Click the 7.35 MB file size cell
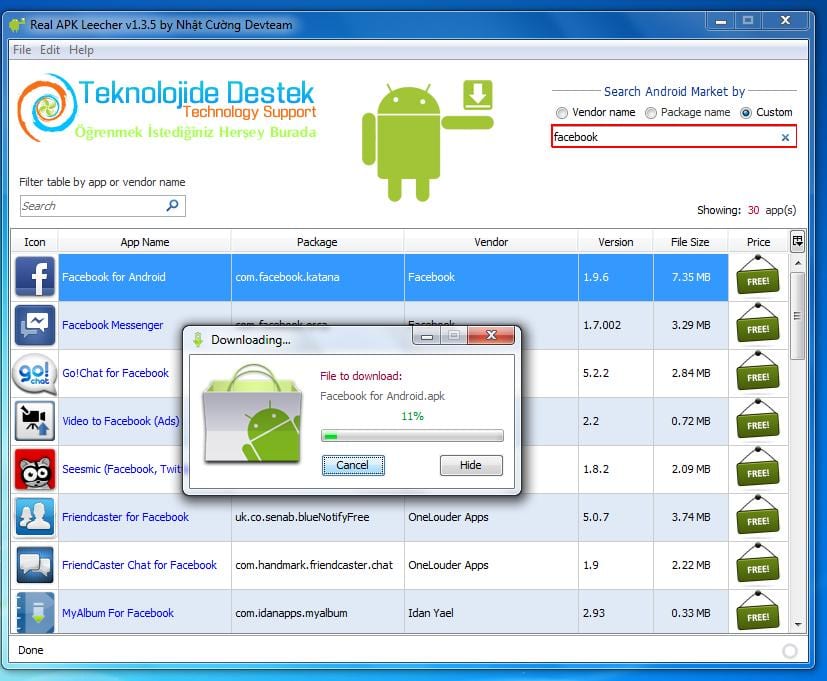The image size is (827, 681). tap(691, 277)
